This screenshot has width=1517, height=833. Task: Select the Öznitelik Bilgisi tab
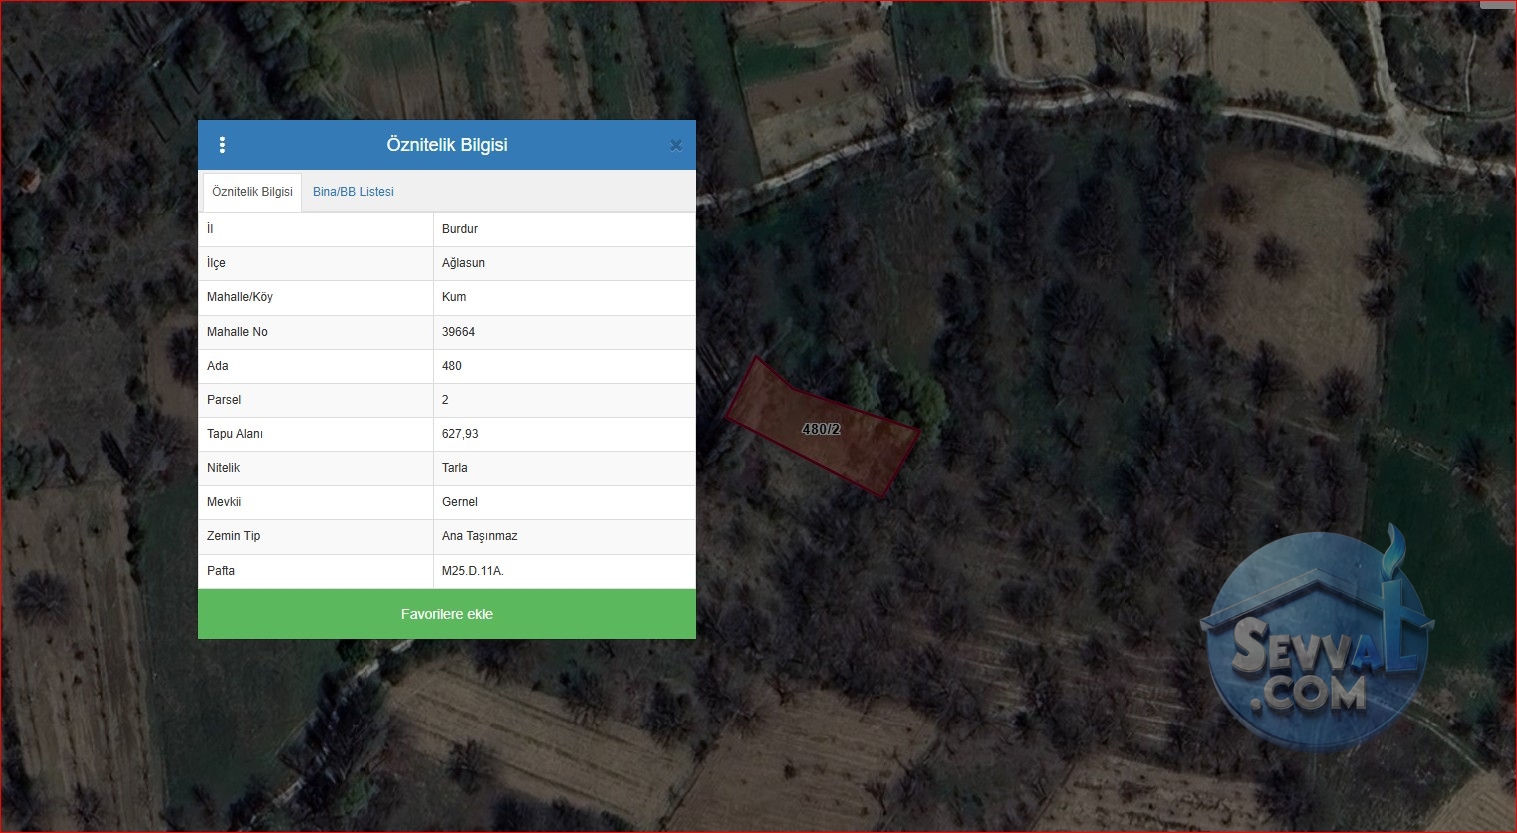click(x=252, y=192)
